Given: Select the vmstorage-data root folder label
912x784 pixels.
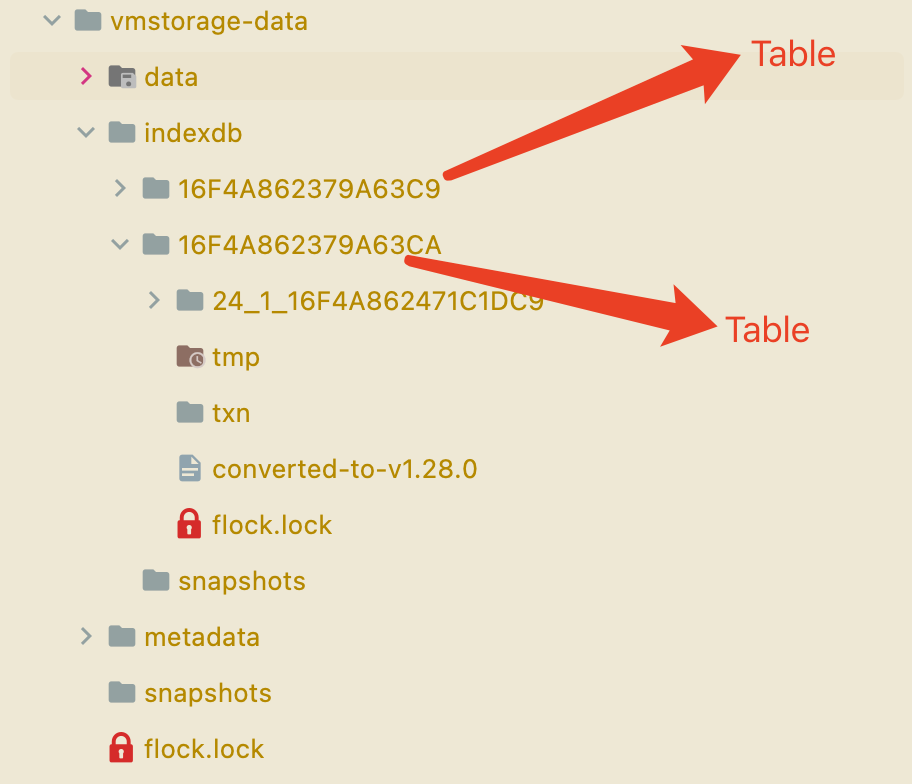Looking at the screenshot, I should click(209, 21).
